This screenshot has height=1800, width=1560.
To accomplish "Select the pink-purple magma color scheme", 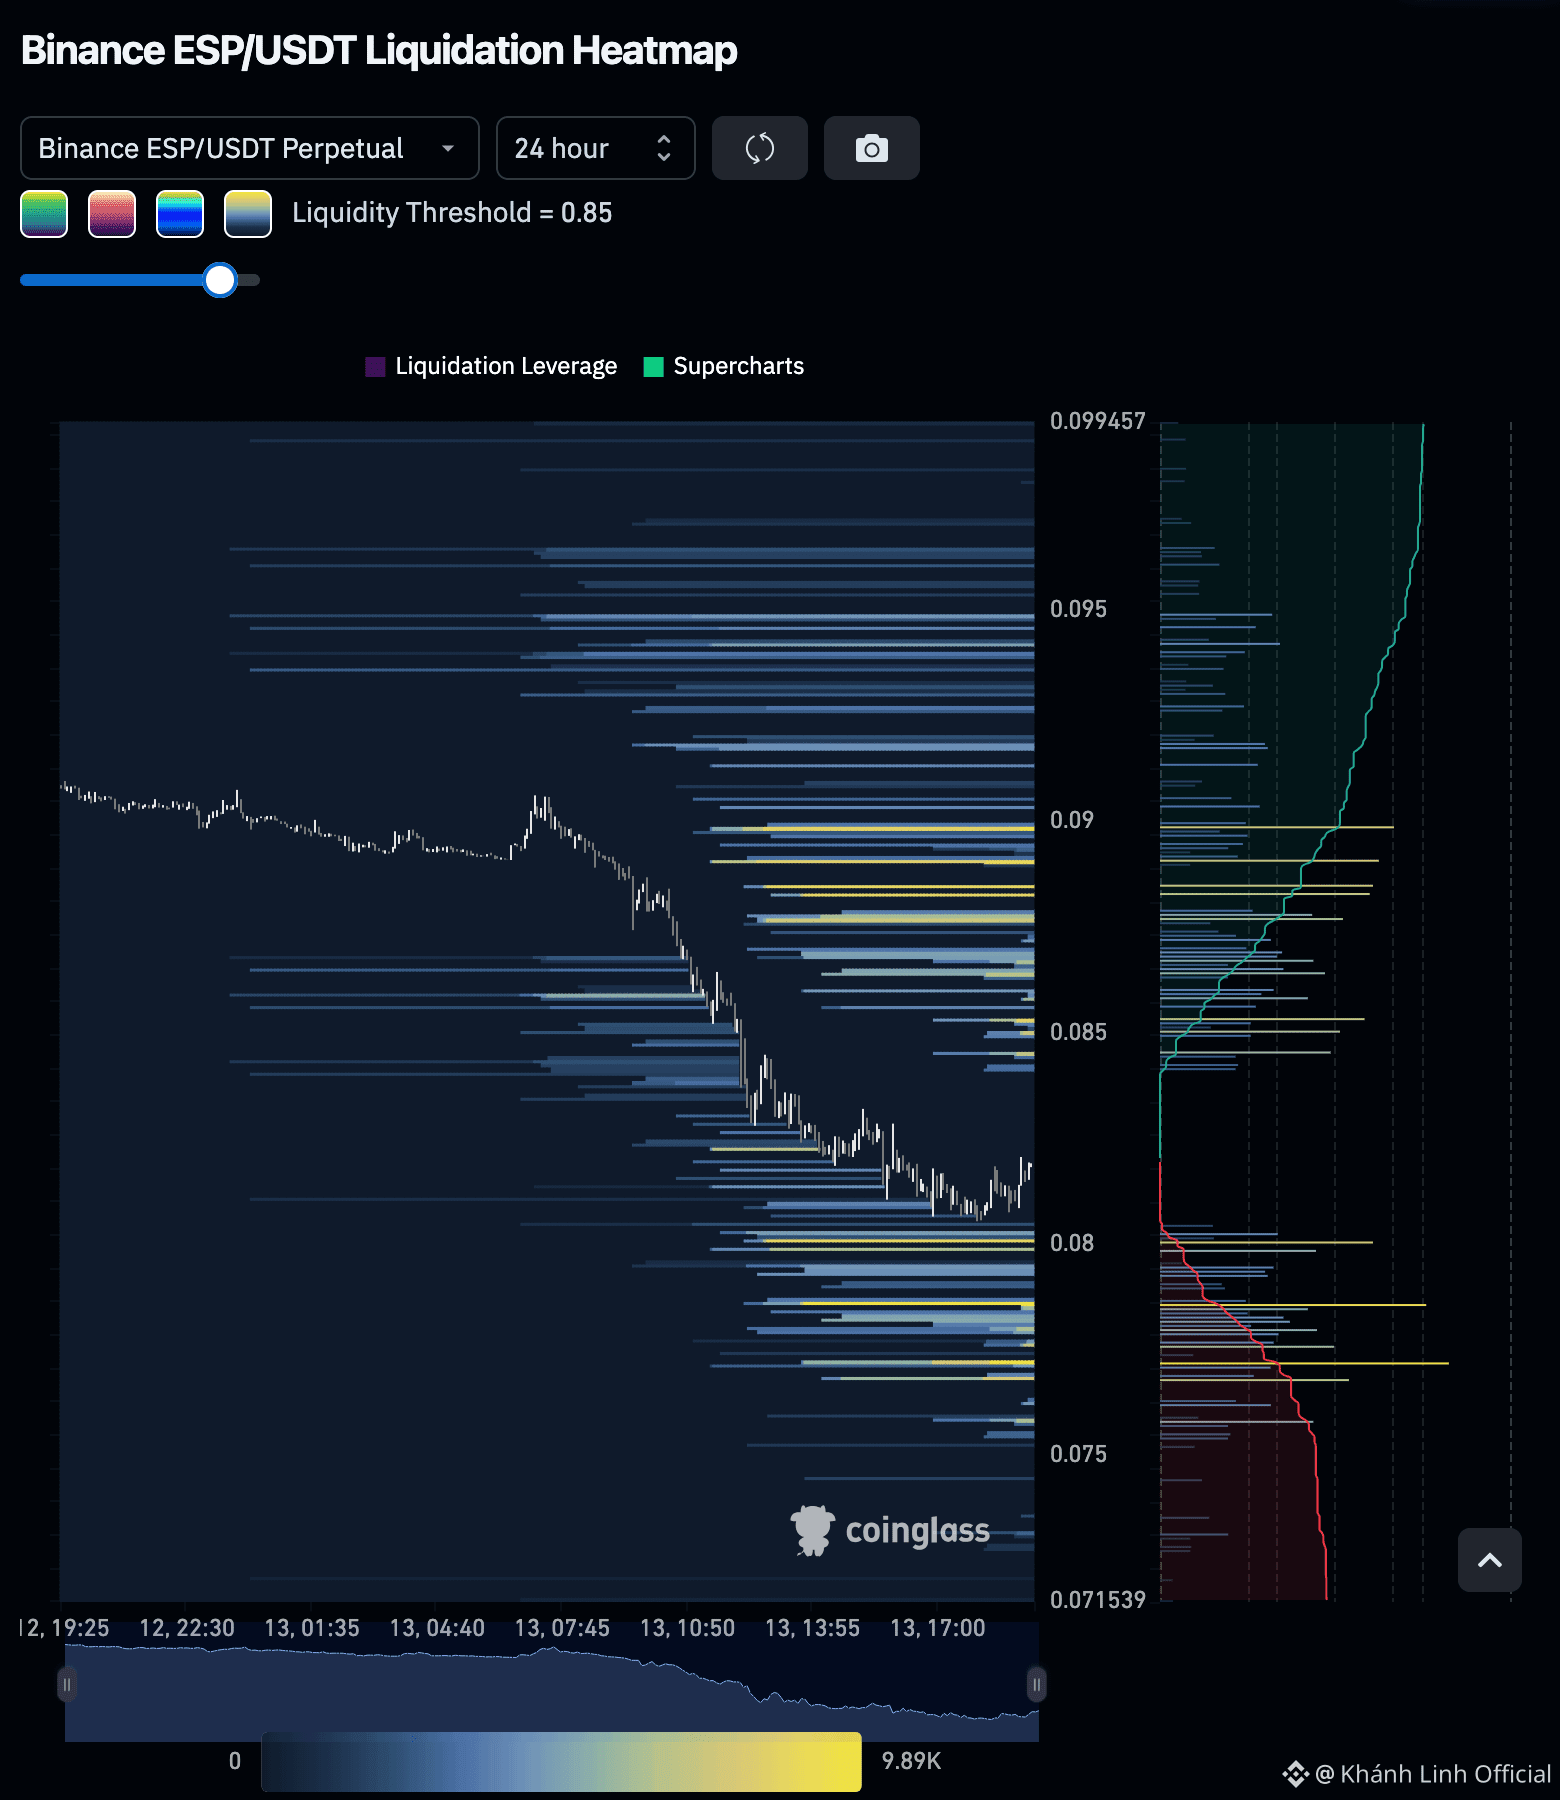I will pos(112,214).
